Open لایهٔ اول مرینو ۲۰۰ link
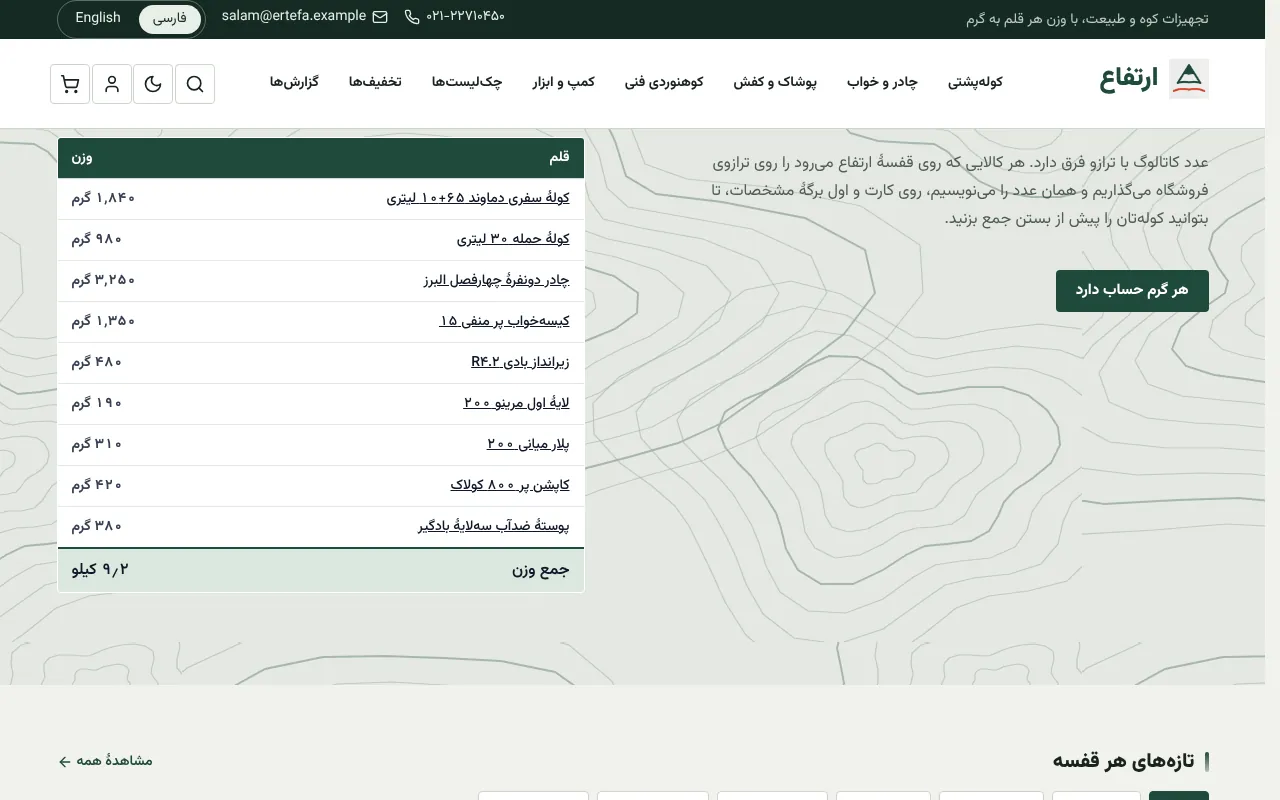The image size is (1280, 800). click(517, 404)
